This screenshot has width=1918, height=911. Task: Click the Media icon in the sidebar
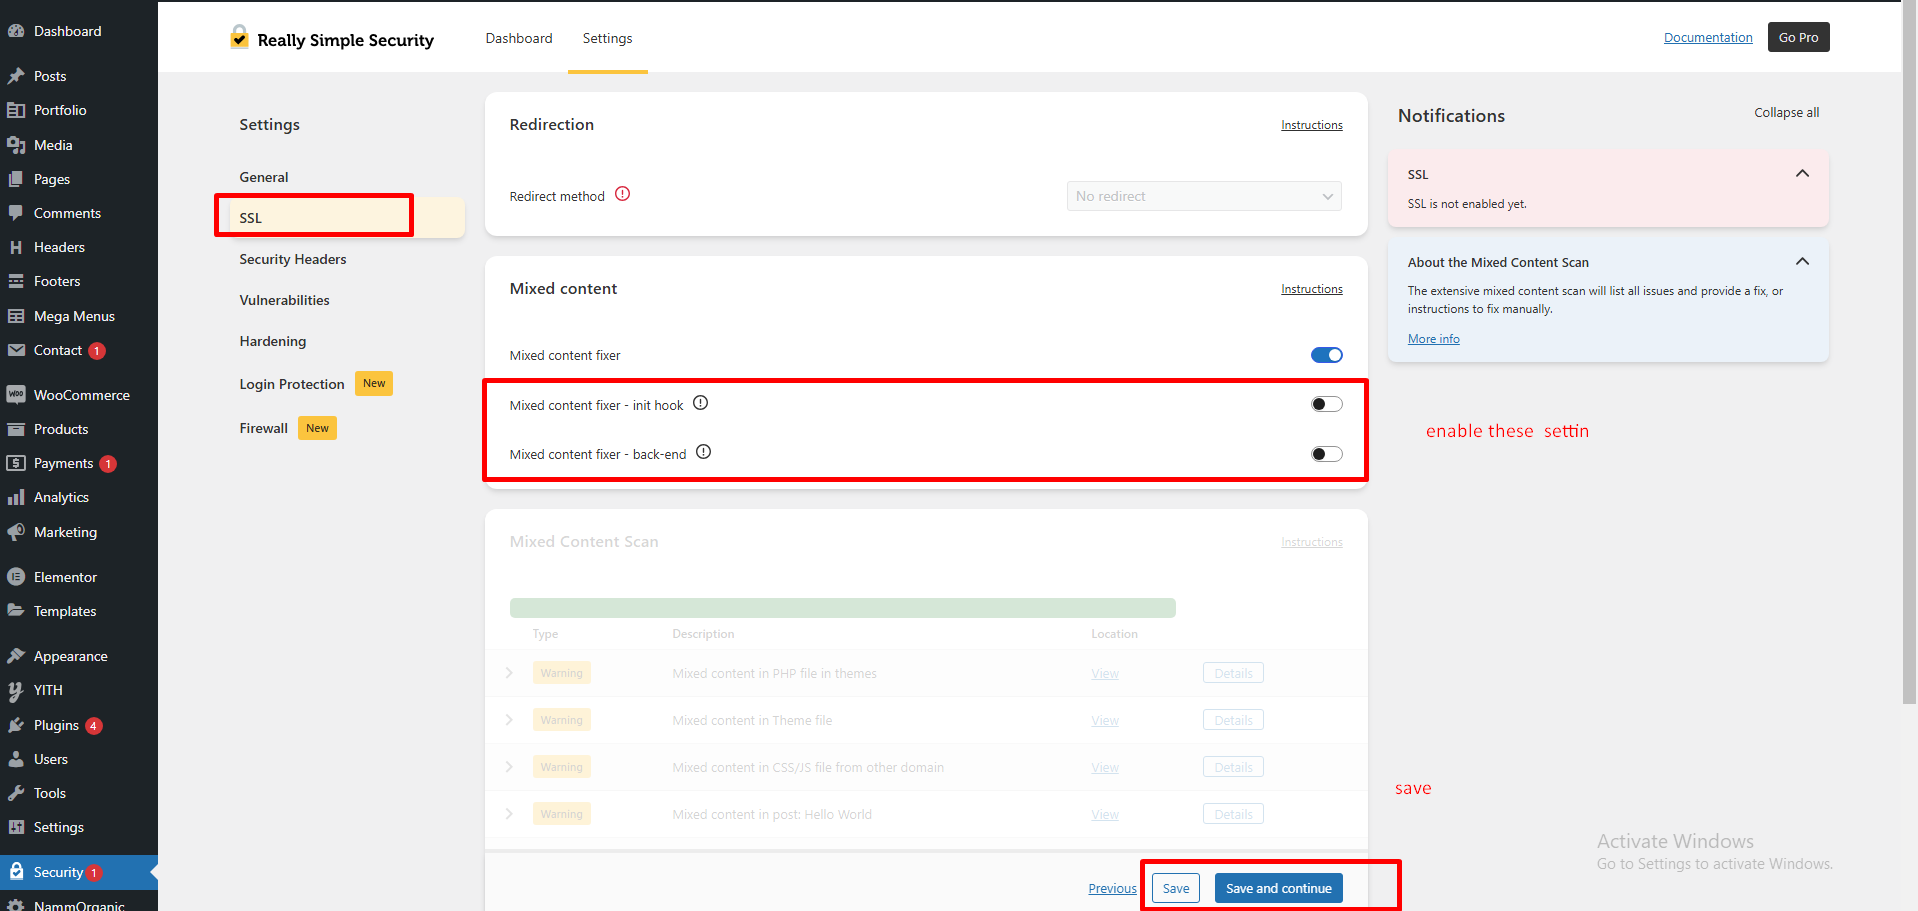(16, 145)
